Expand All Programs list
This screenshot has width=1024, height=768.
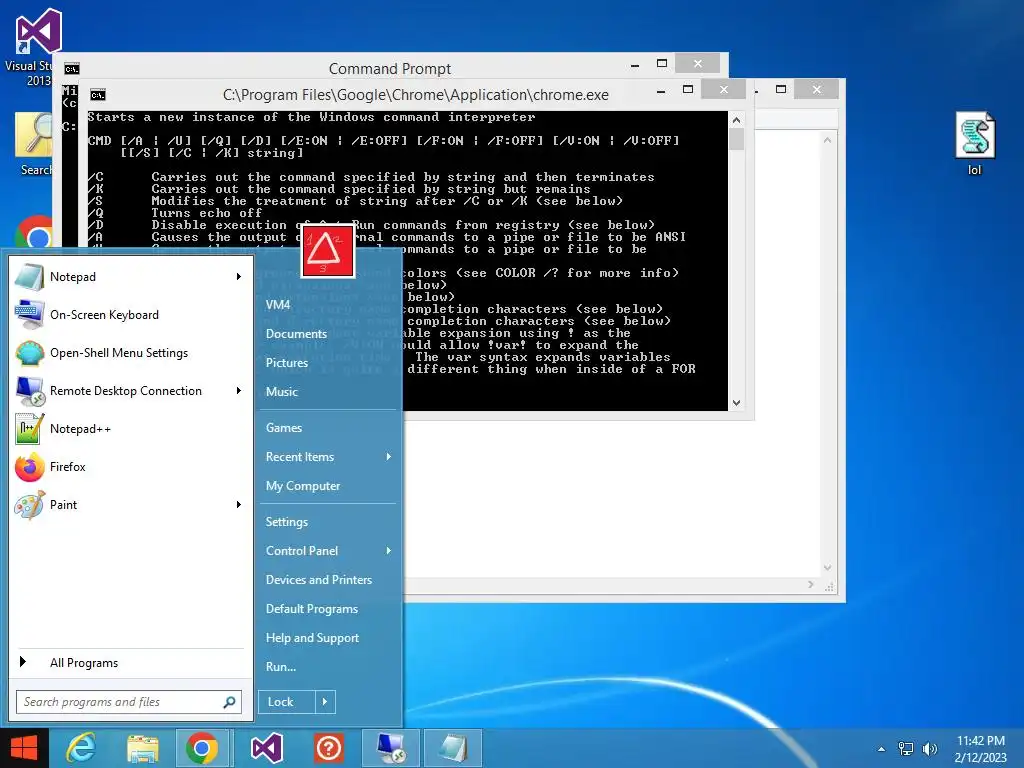pos(129,663)
